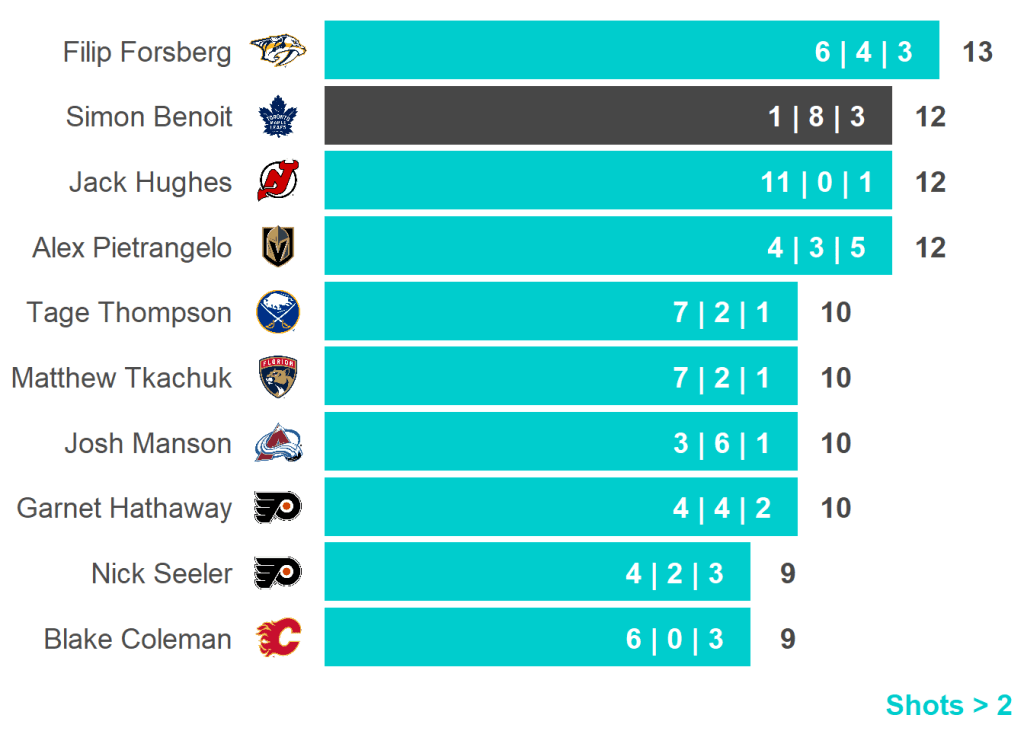The height and width of the screenshot is (731, 1024).
Task: Select the Filip Forsberg player name
Action: pos(147,51)
